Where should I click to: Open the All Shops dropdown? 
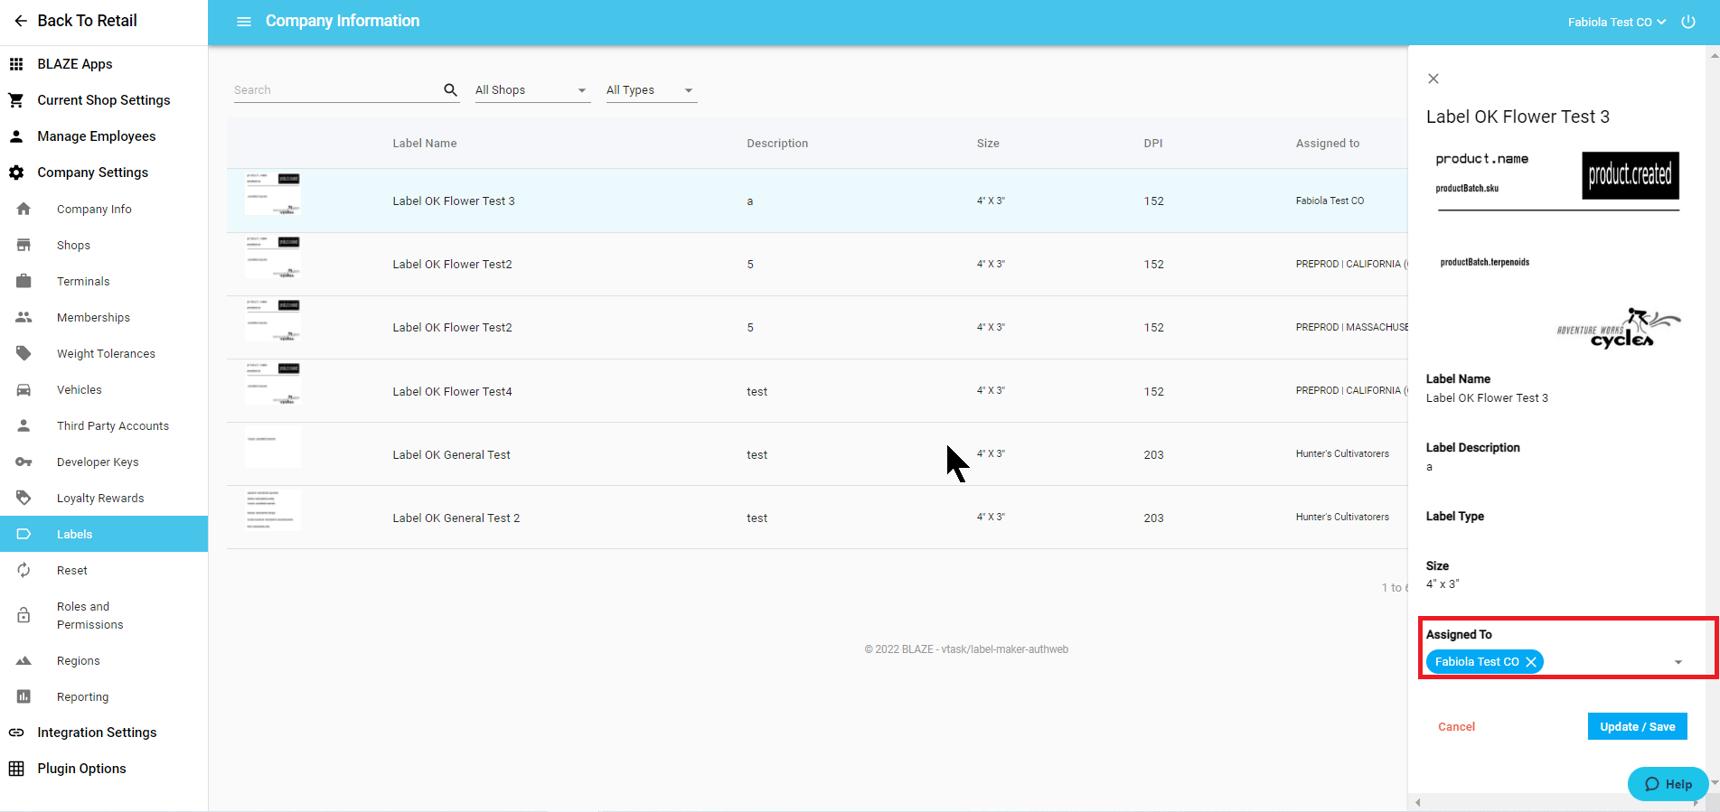530,90
